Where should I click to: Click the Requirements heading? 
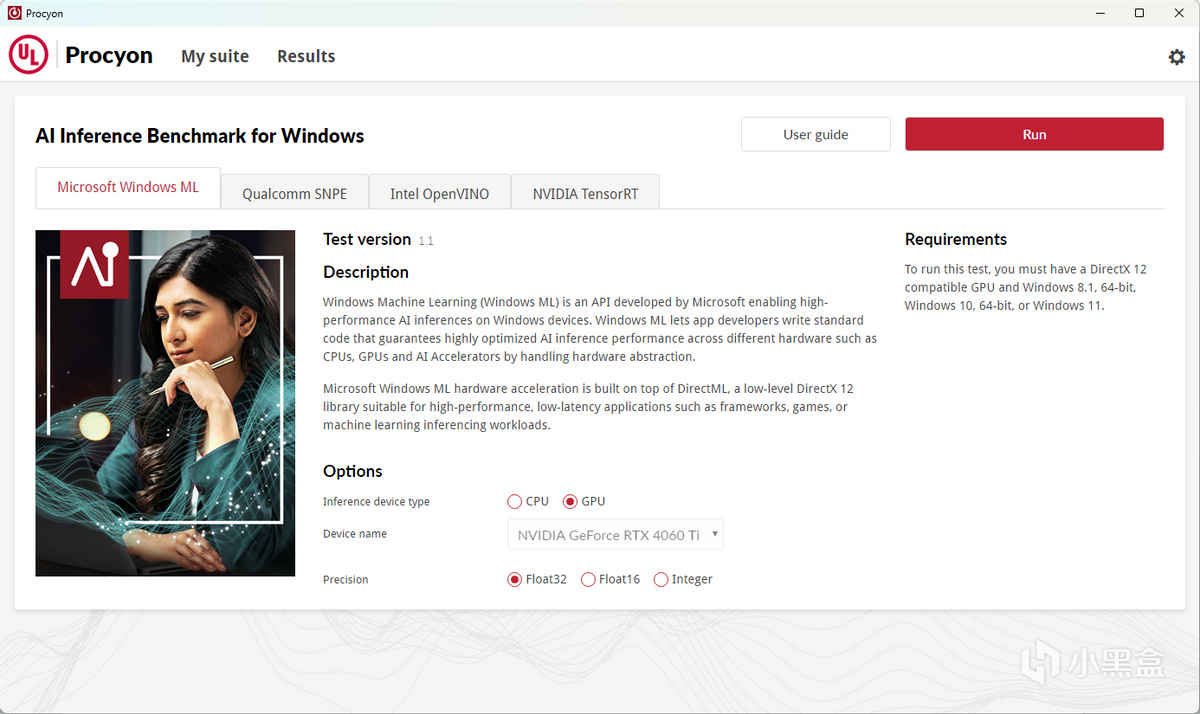coord(956,239)
